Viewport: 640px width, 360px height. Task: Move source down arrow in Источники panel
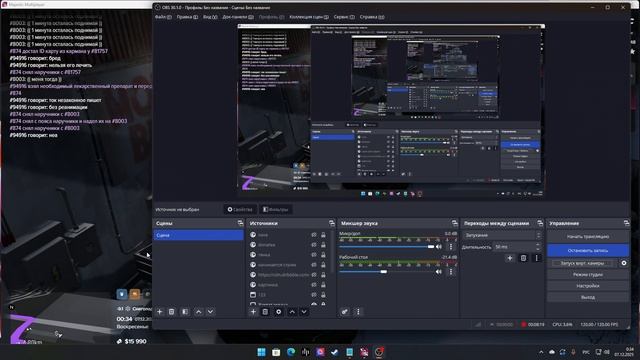(304, 312)
